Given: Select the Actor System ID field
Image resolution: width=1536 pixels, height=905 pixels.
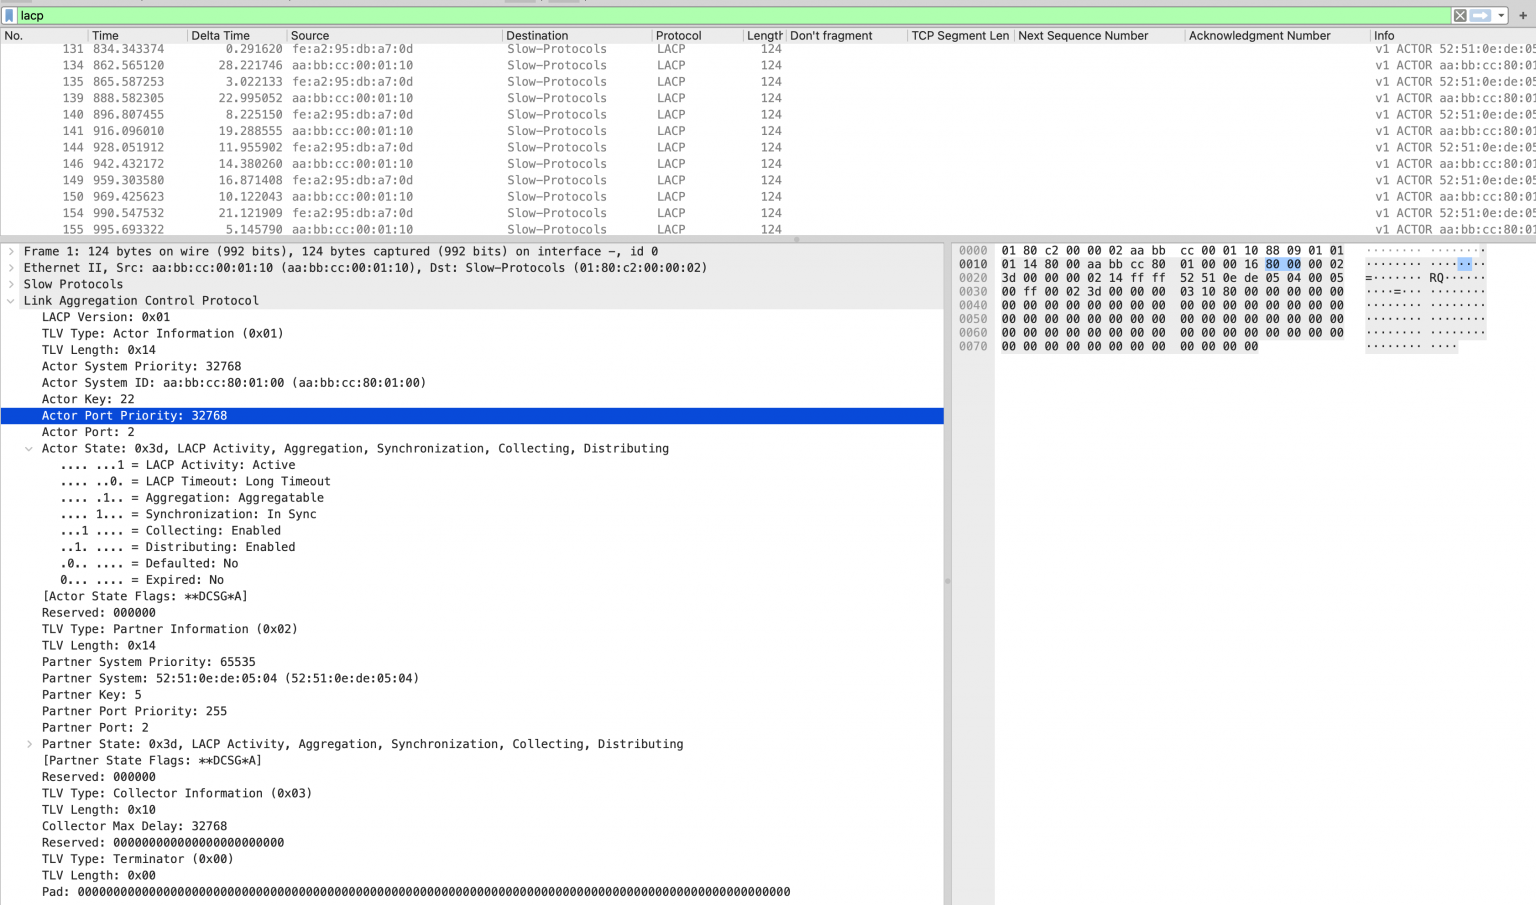Looking at the screenshot, I should tap(233, 383).
